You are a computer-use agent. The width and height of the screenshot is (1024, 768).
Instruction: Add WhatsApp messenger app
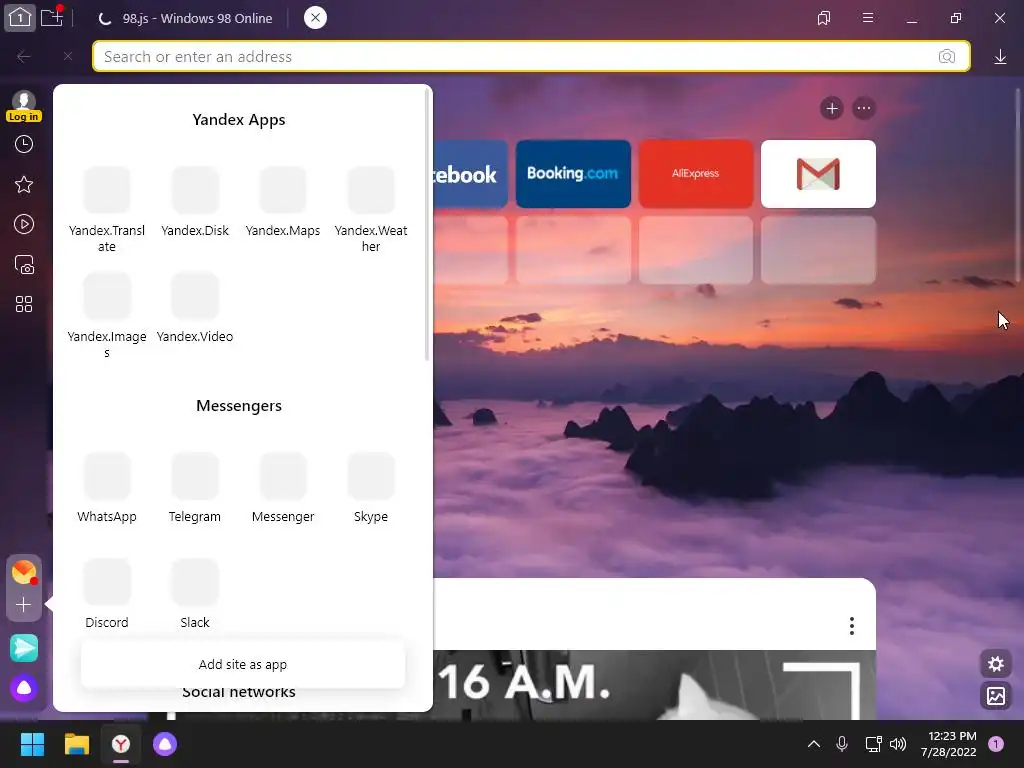point(107,488)
